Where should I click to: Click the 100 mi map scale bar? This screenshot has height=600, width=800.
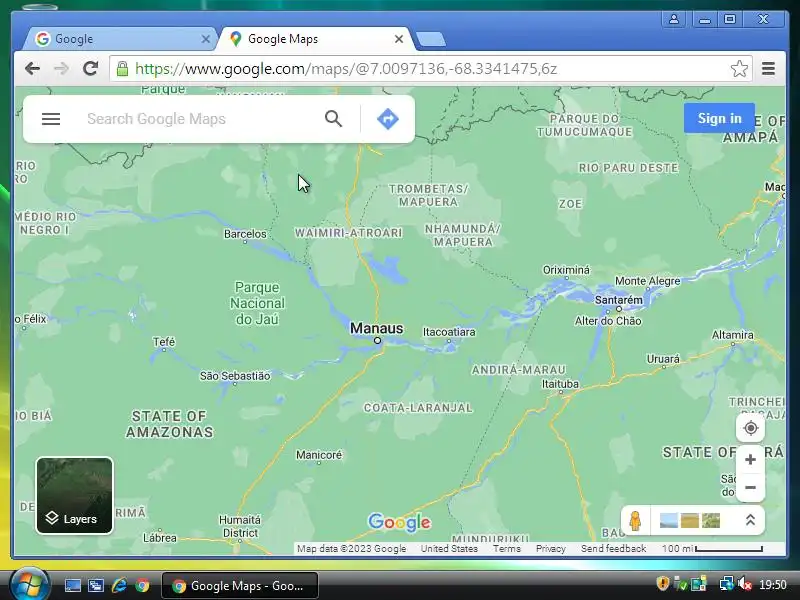coord(712,548)
